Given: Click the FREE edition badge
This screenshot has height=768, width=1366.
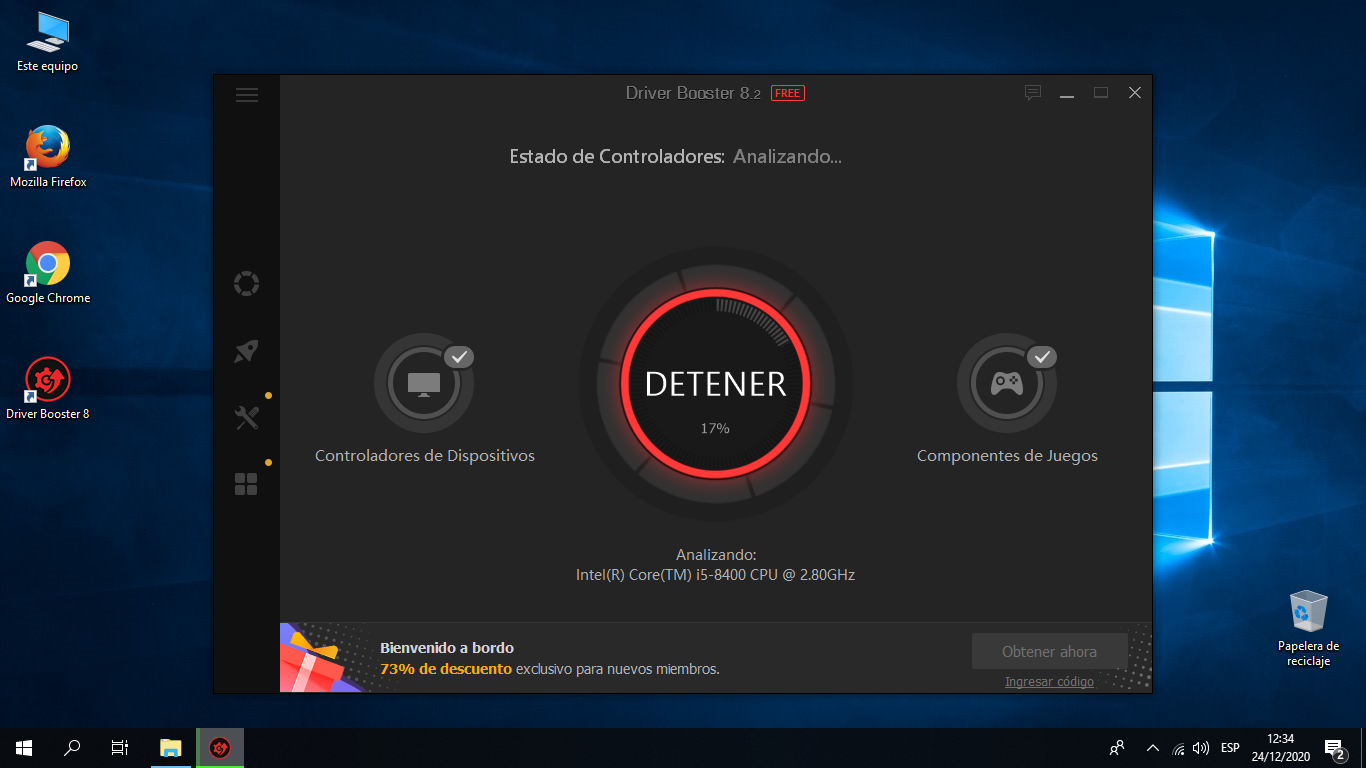Looking at the screenshot, I should click(787, 93).
